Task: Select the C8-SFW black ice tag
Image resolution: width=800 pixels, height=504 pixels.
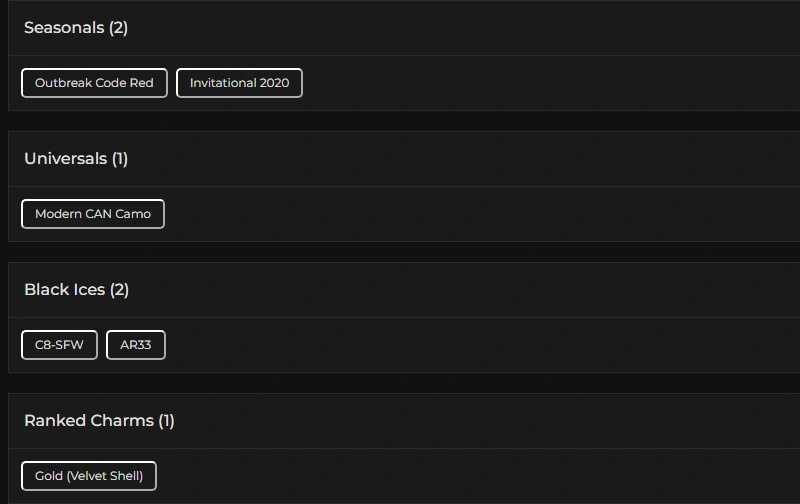Action: [59, 345]
